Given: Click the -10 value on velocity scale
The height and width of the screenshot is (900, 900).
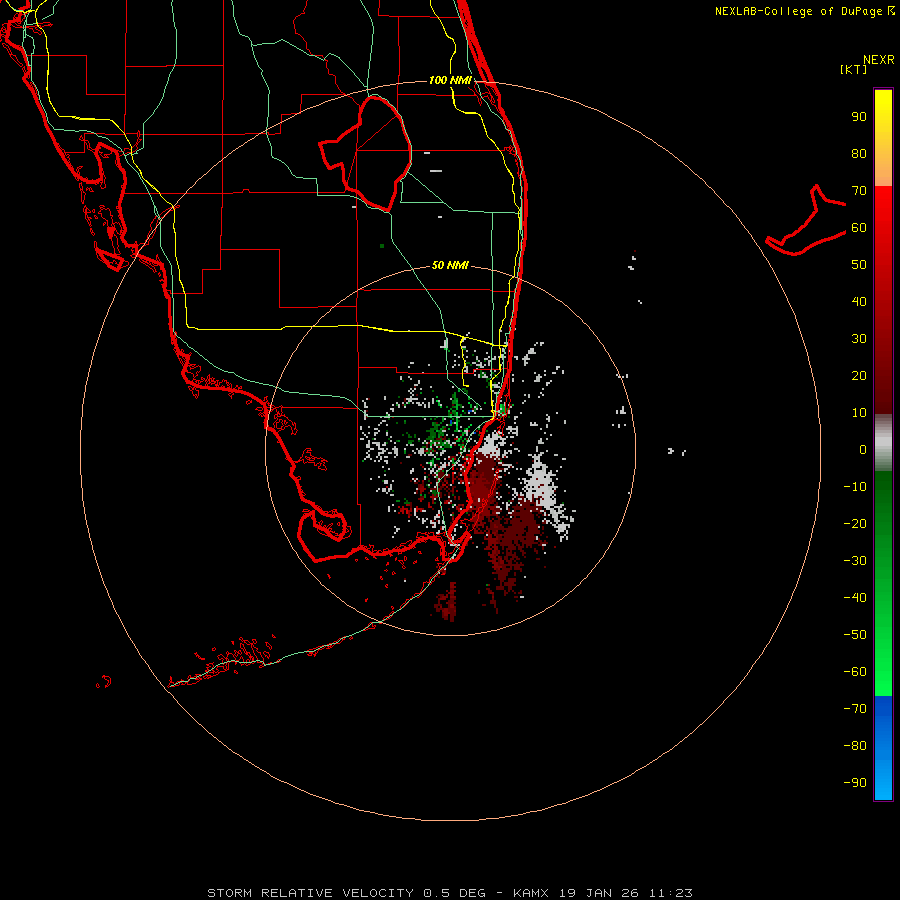Looking at the screenshot, I should [855, 487].
